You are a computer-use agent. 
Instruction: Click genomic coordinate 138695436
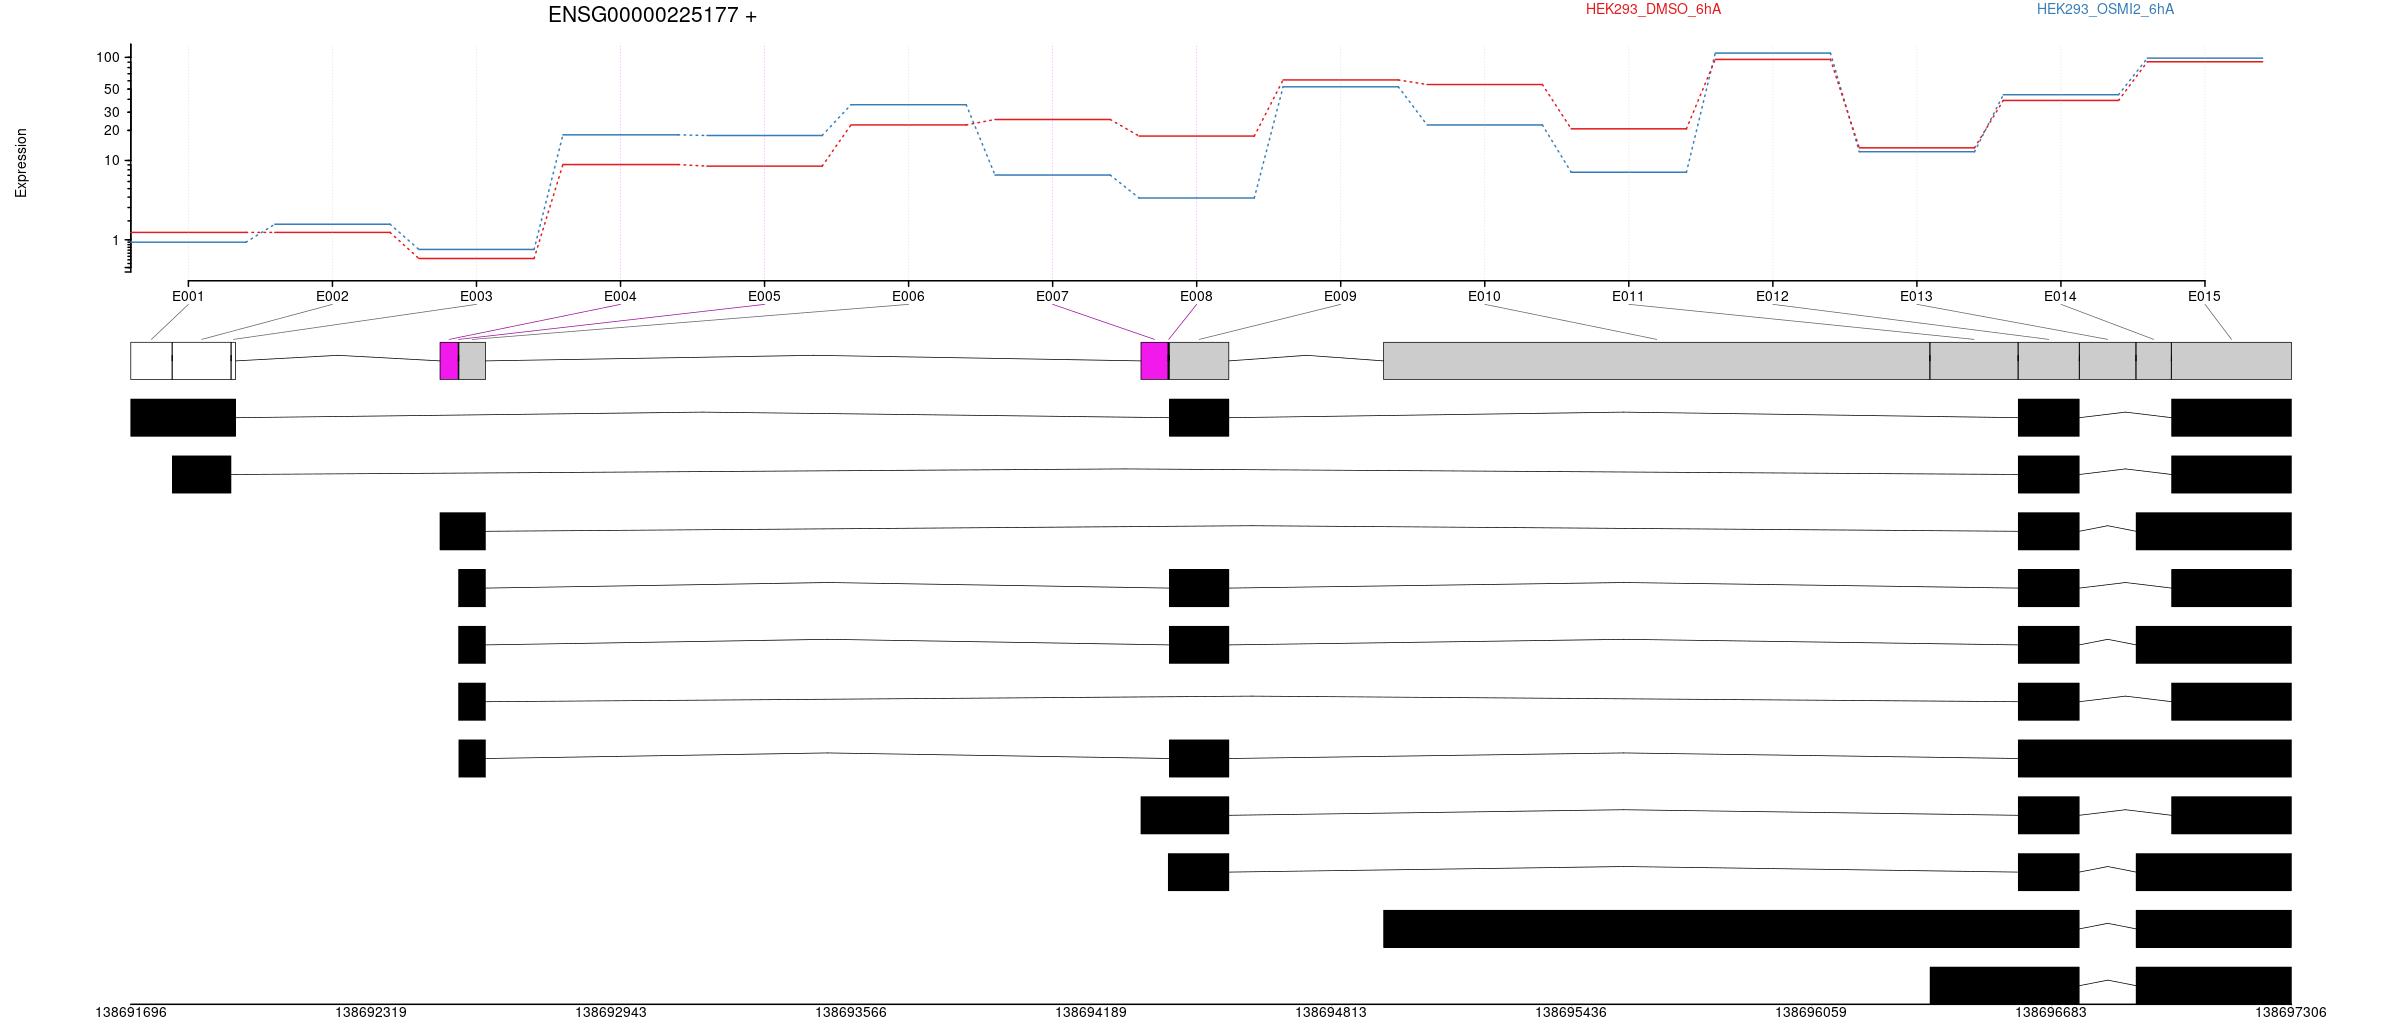tap(1571, 1012)
